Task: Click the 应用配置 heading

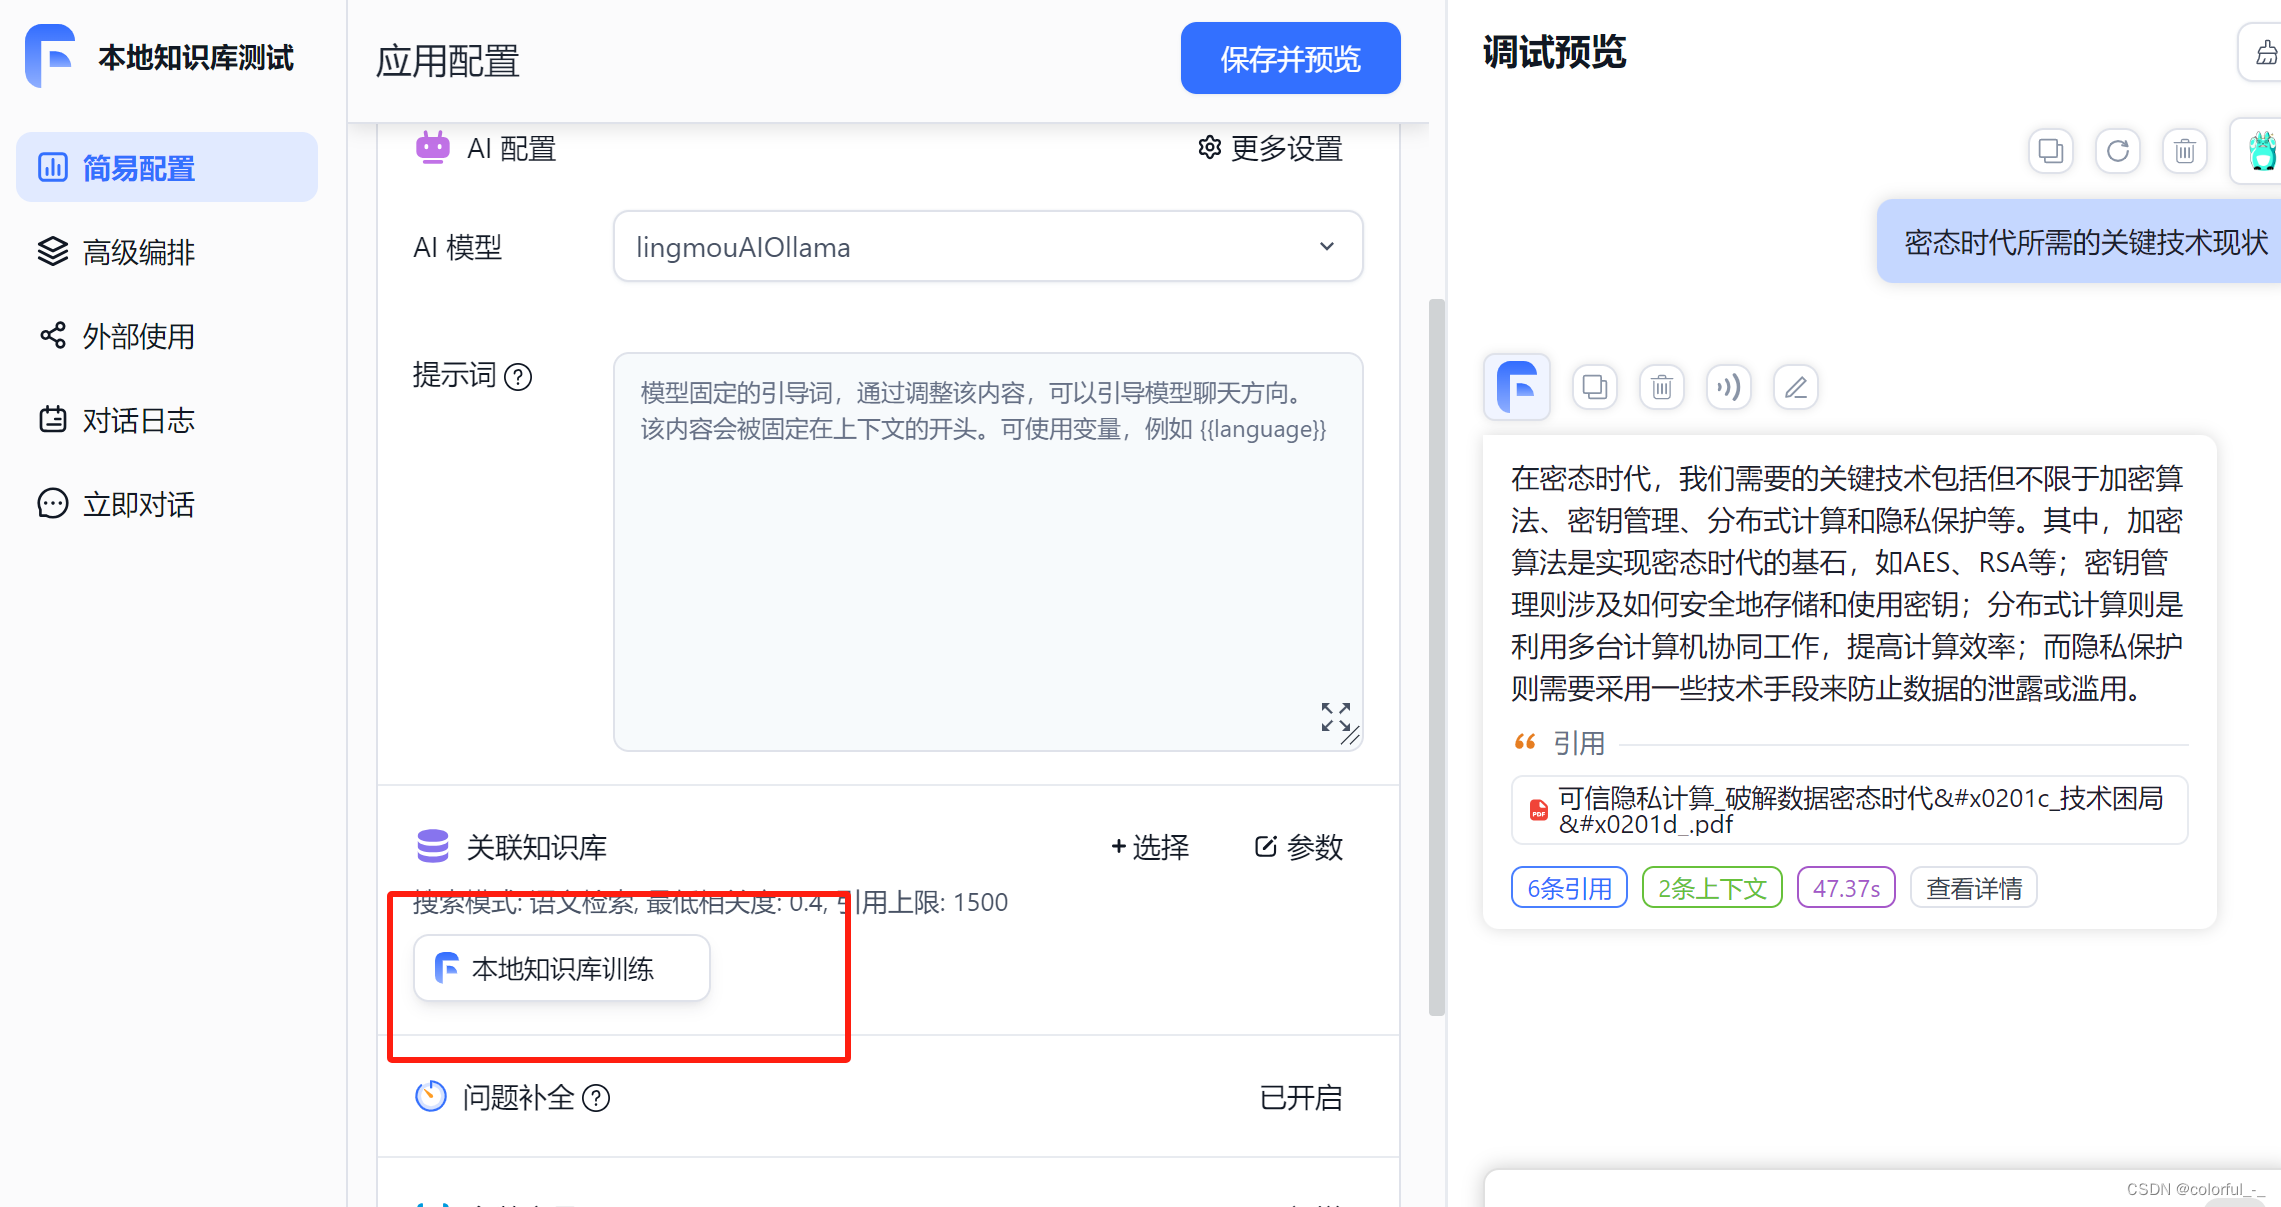Action: [448, 61]
